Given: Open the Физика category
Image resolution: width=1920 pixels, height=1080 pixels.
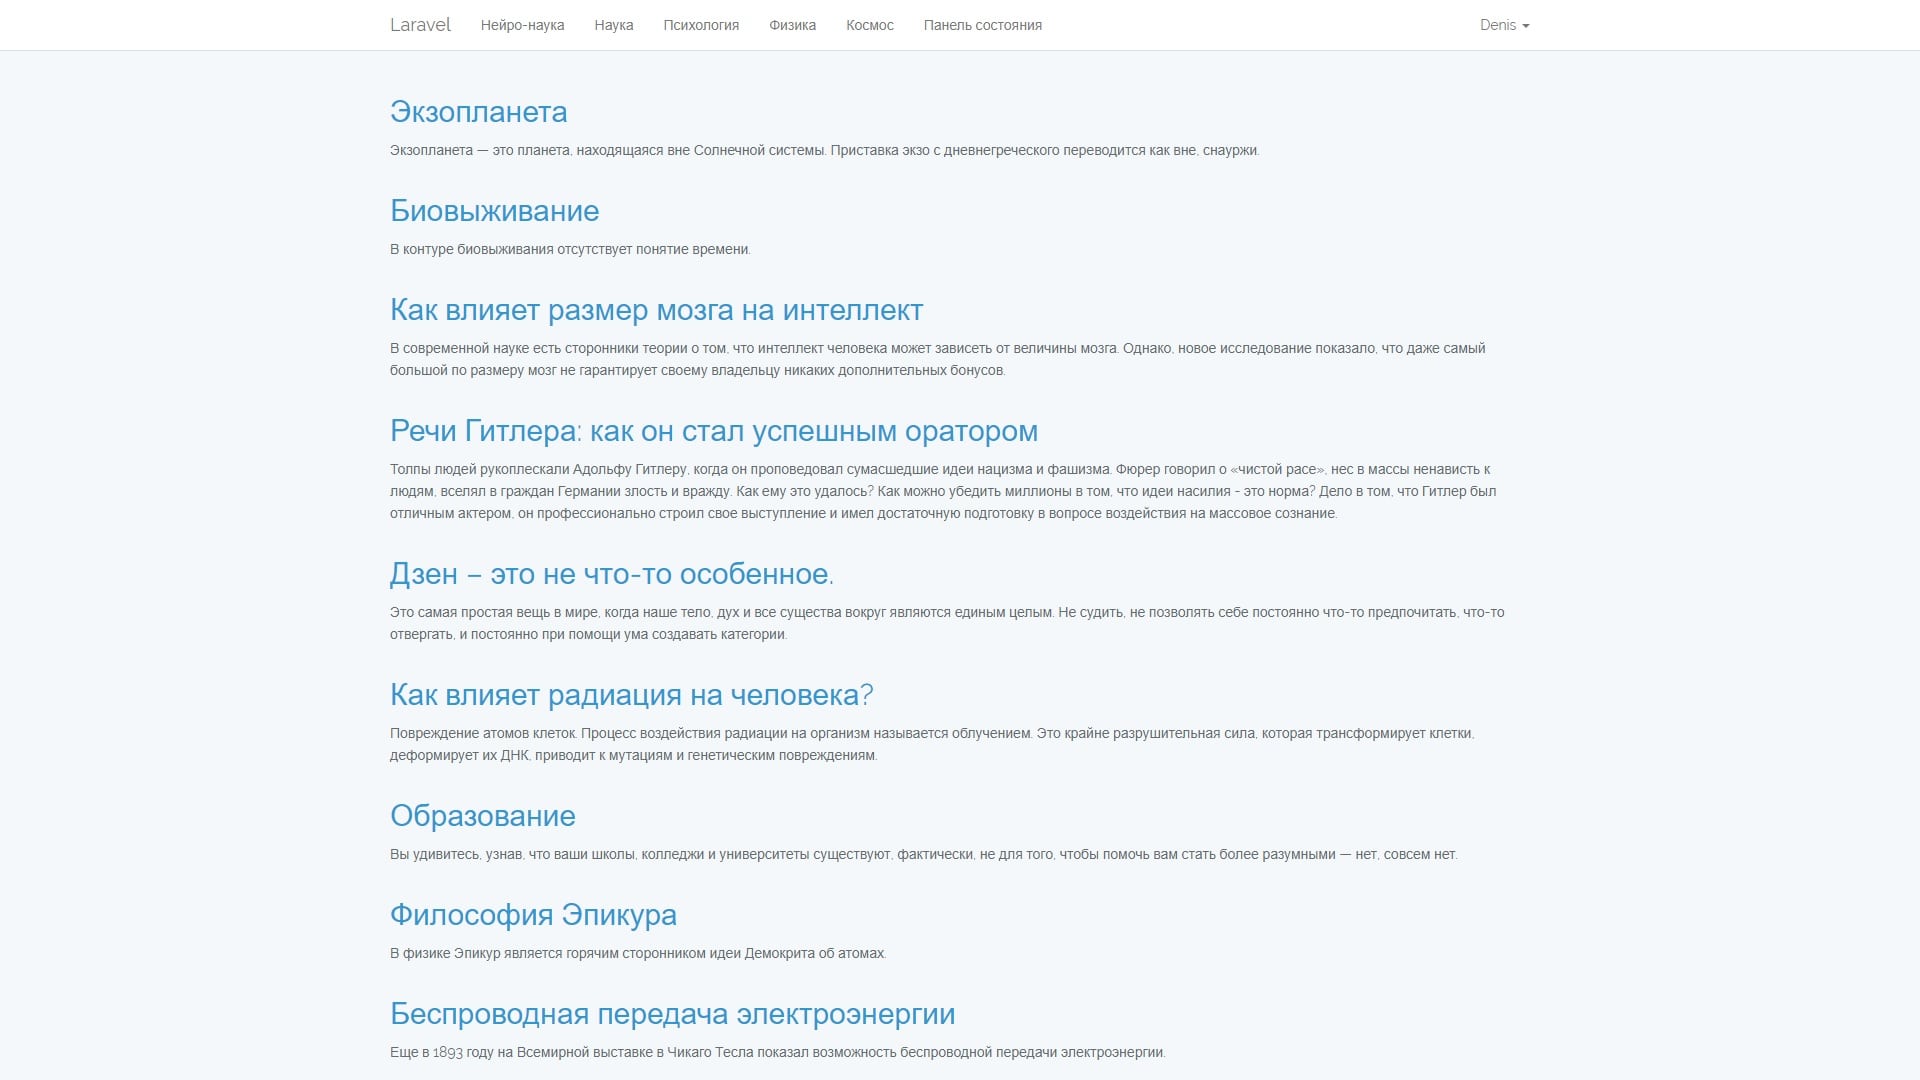Looking at the screenshot, I should pyautogui.click(x=792, y=25).
